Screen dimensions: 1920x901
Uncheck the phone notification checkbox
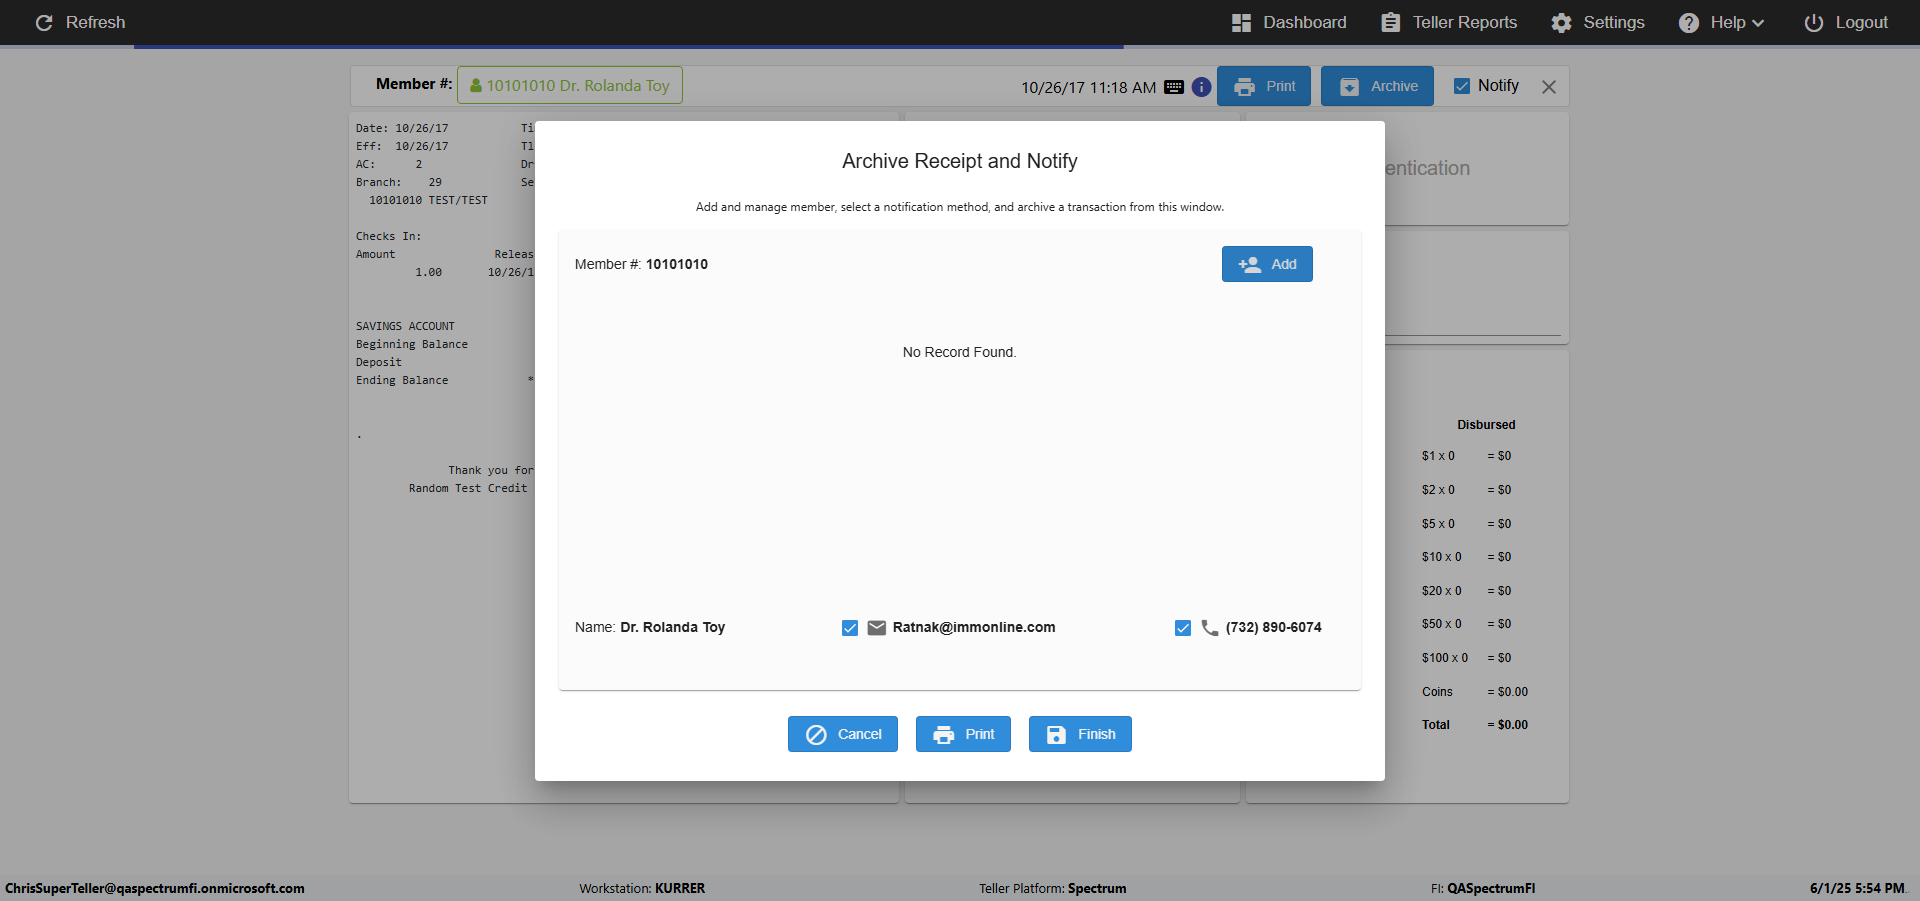pos(1183,628)
